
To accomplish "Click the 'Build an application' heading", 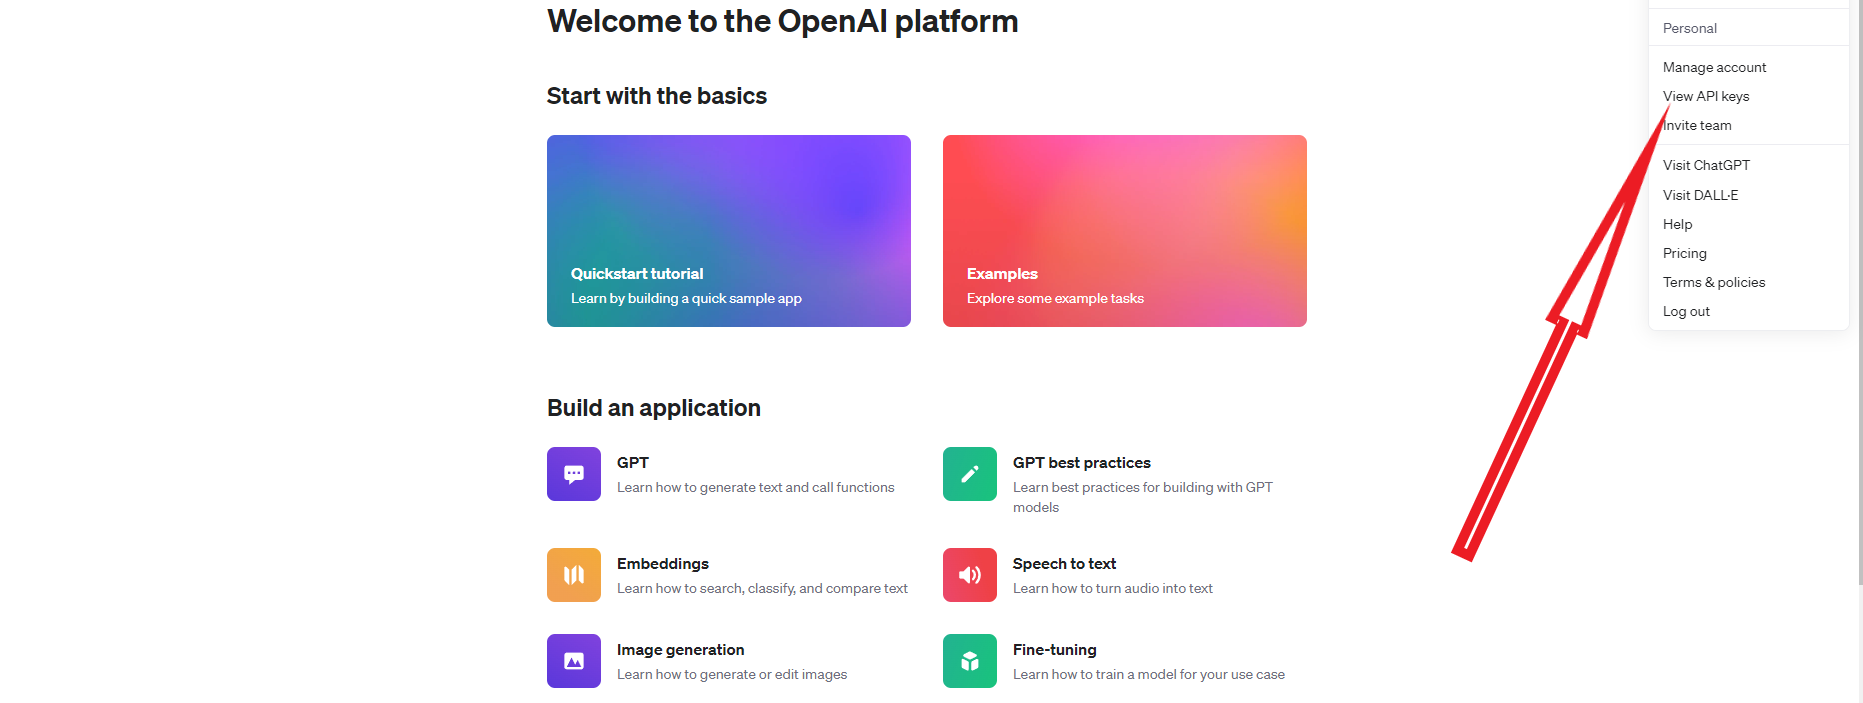I will tap(653, 408).
